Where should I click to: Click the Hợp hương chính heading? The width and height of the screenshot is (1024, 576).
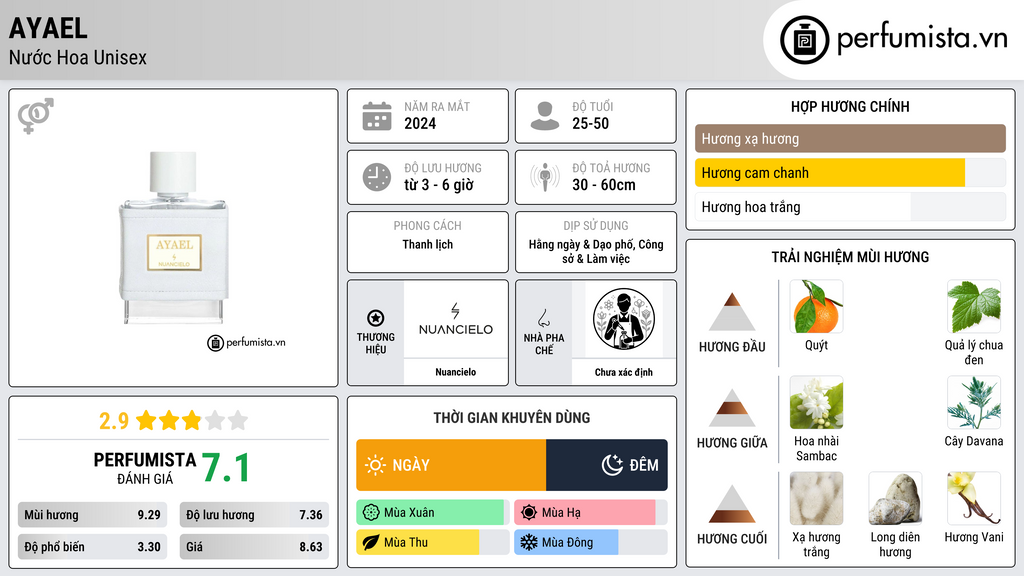(x=850, y=106)
